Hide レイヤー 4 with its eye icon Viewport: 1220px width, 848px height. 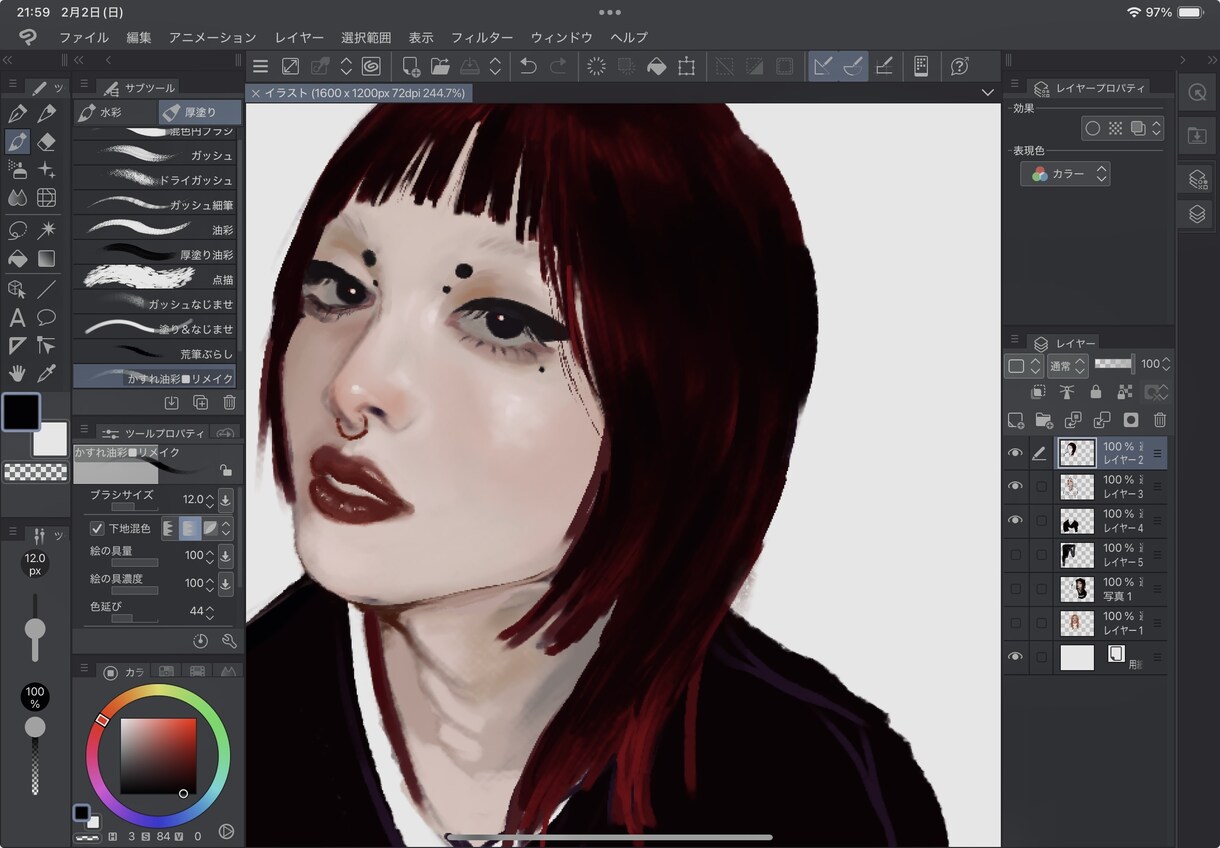(x=1015, y=521)
